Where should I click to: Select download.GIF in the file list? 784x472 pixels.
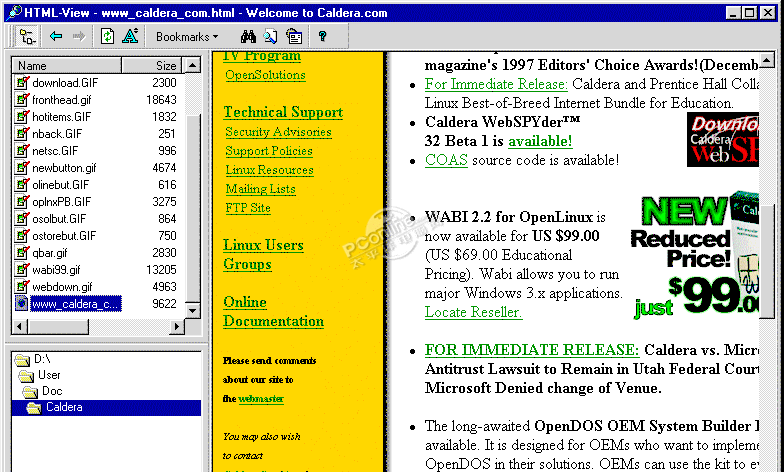(x=65, y=83)
